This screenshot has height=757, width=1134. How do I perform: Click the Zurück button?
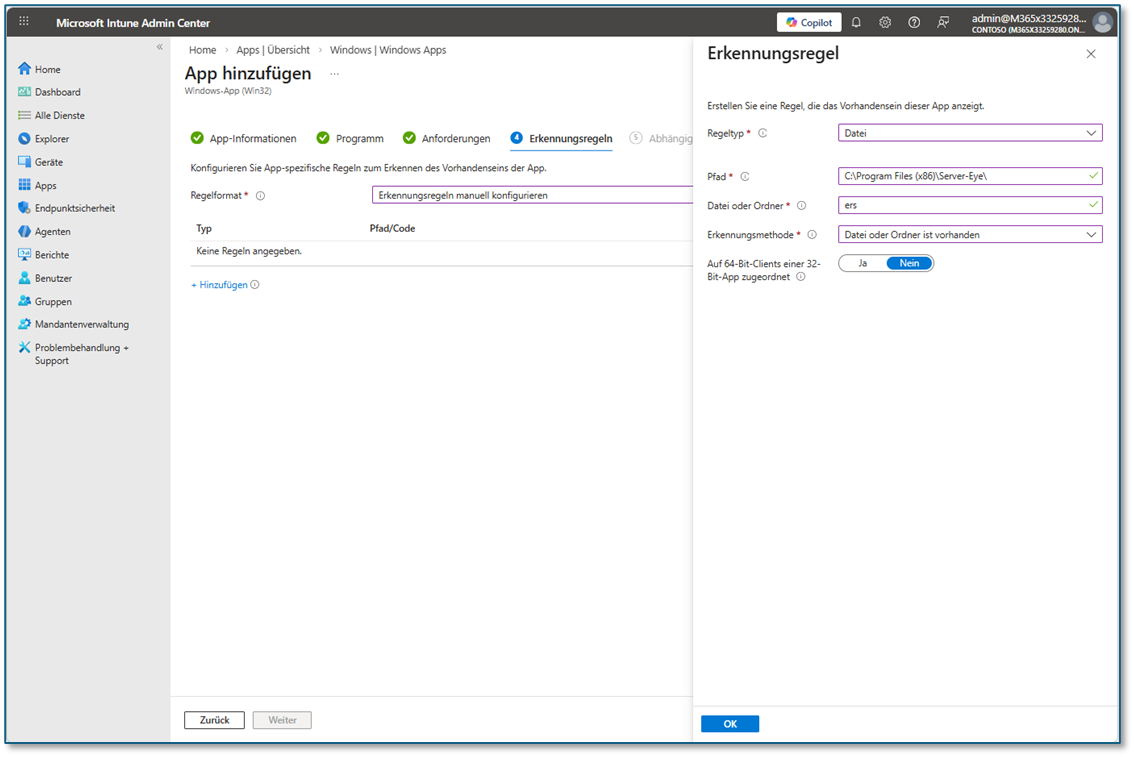214,720
